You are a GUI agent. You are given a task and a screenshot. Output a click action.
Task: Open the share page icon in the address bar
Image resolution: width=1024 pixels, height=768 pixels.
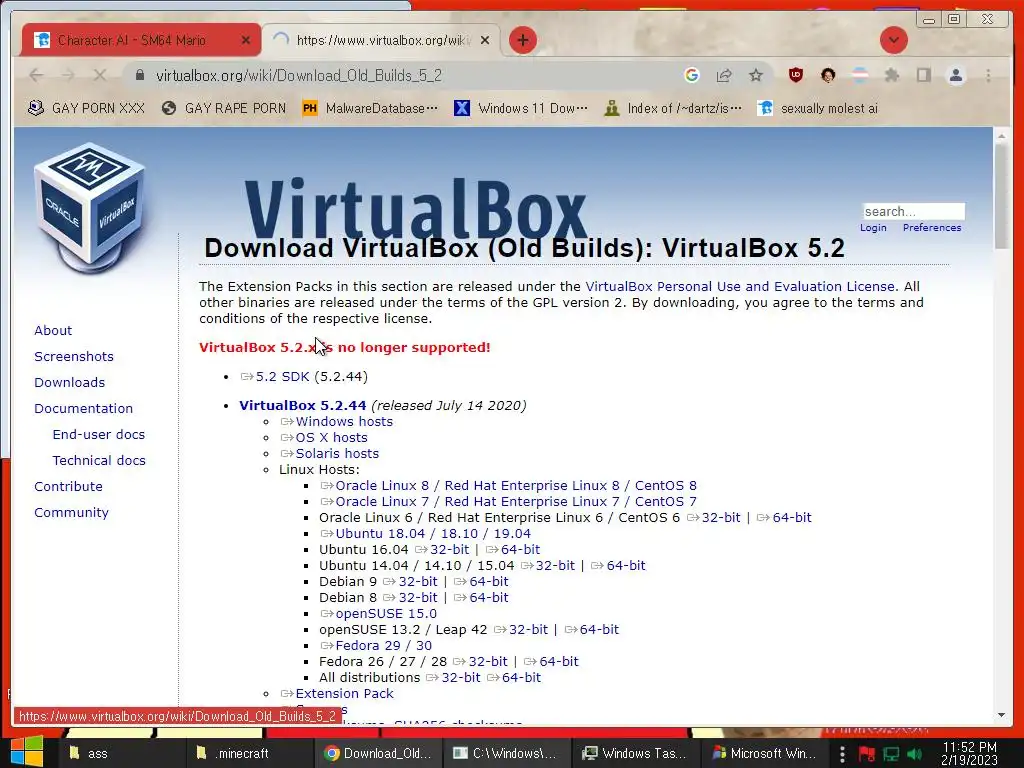point(724,76)
